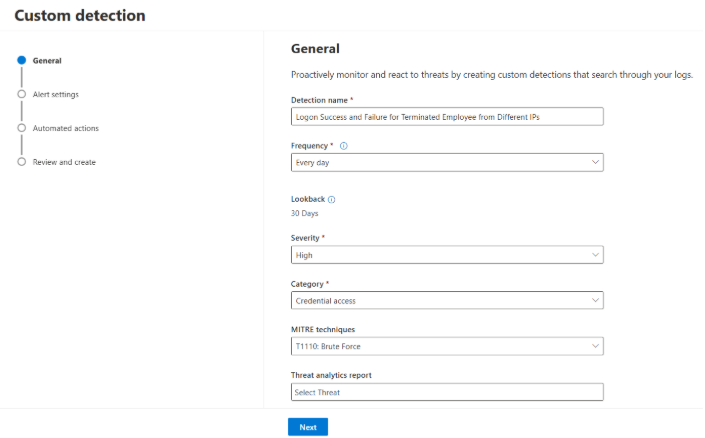Viewport: 705px width, 438px height.
Task: Click the Frequency info icon
Action: pos(344,146)
